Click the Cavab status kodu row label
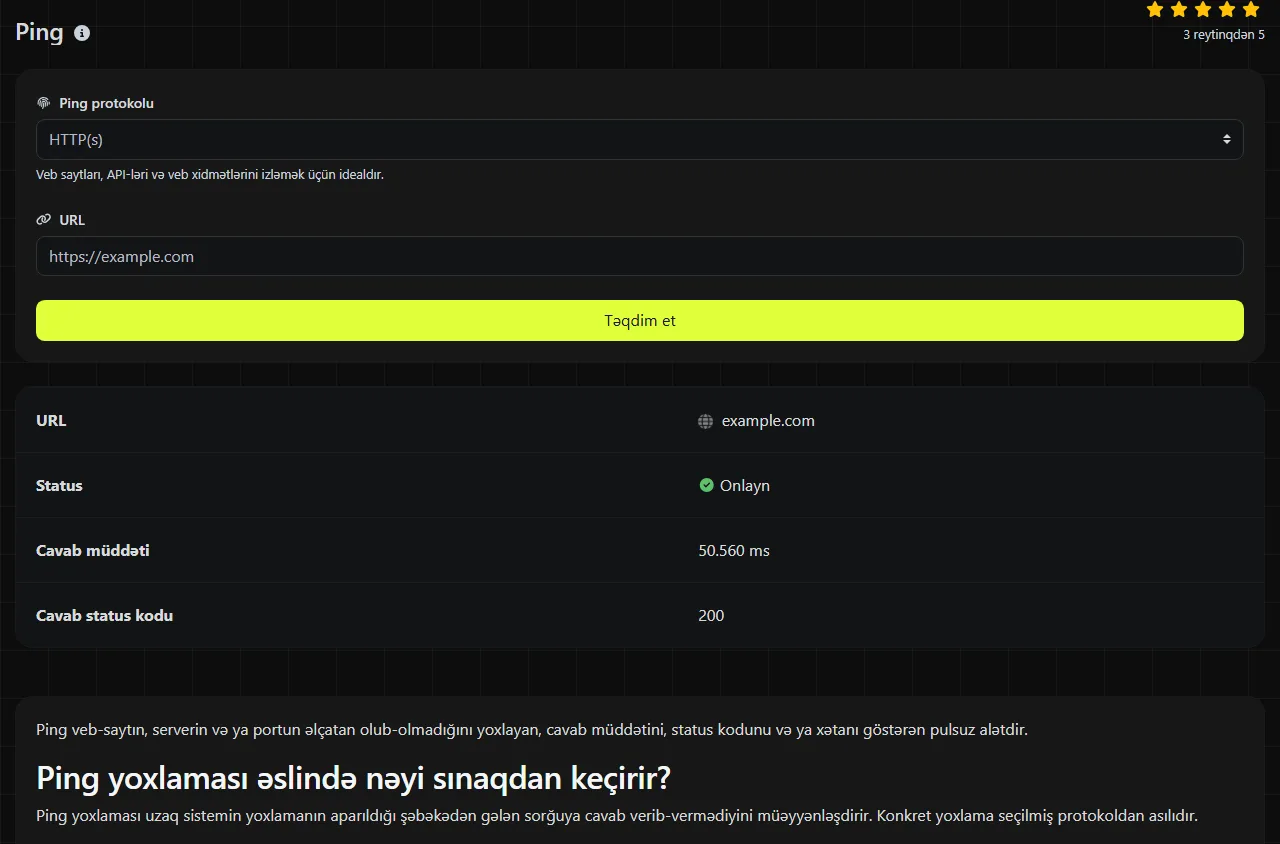This screenshot has height=844, width=1280. 105,616
